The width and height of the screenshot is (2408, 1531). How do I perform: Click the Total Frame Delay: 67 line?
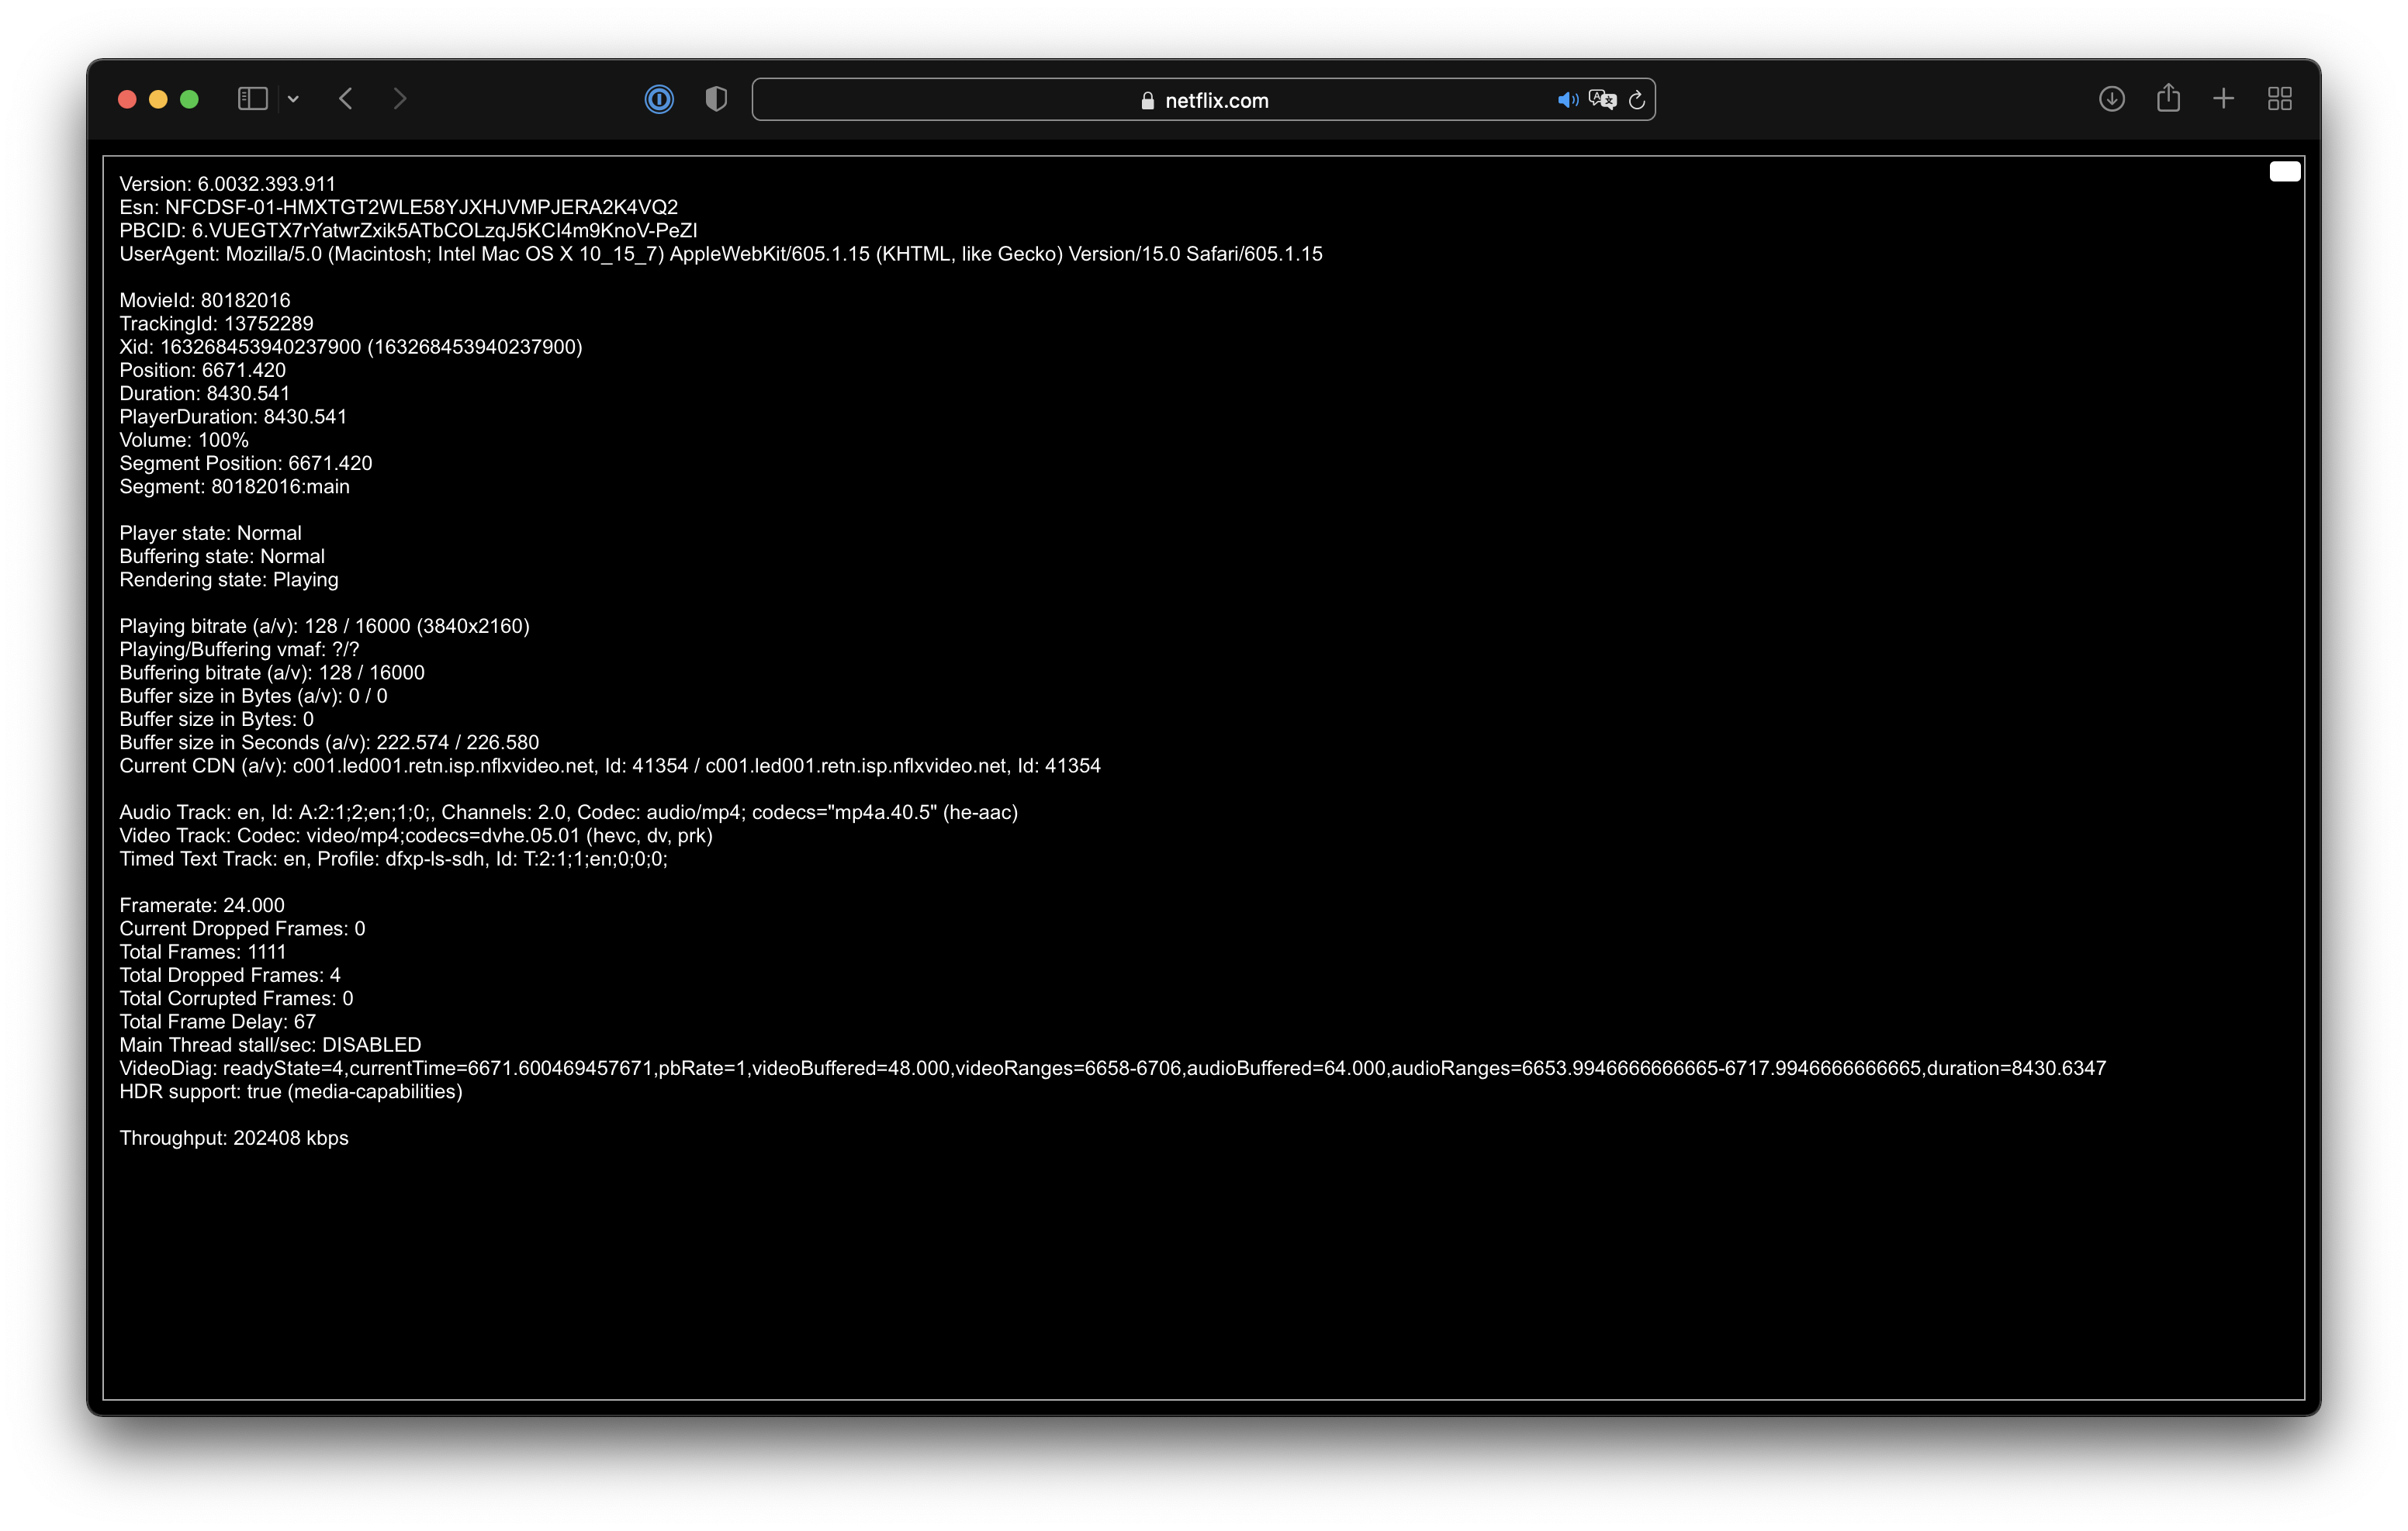(x=217, y=1021)
